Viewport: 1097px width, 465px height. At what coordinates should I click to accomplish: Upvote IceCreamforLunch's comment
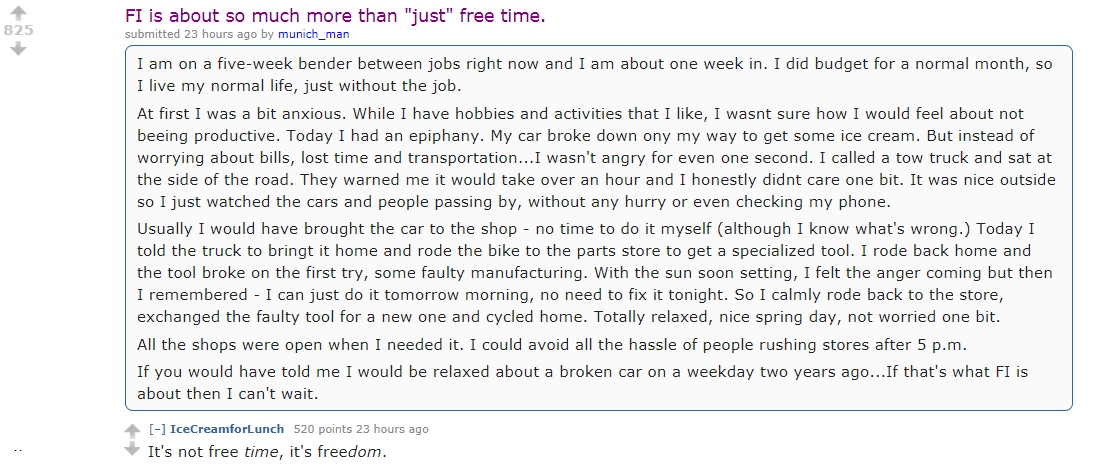pos(132,430)
